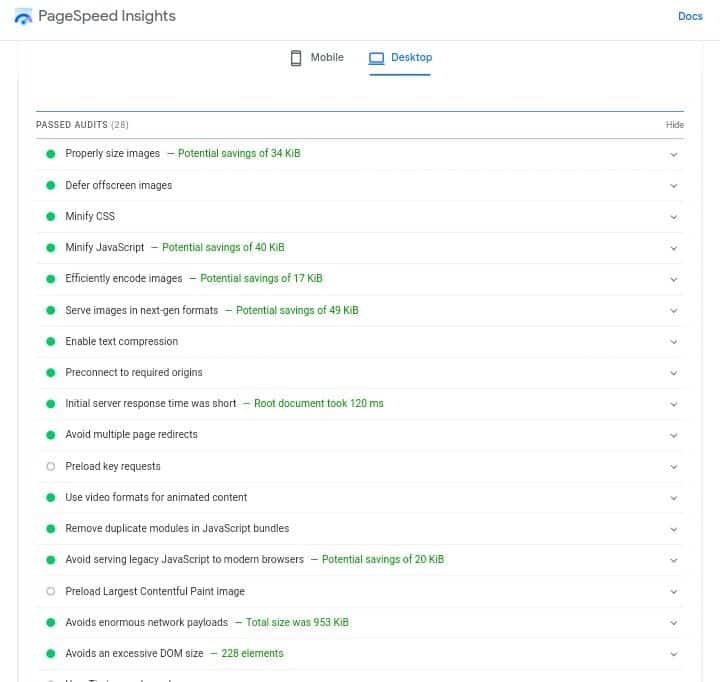Click green dot for Initial server response time

click(x=51, y=404)
